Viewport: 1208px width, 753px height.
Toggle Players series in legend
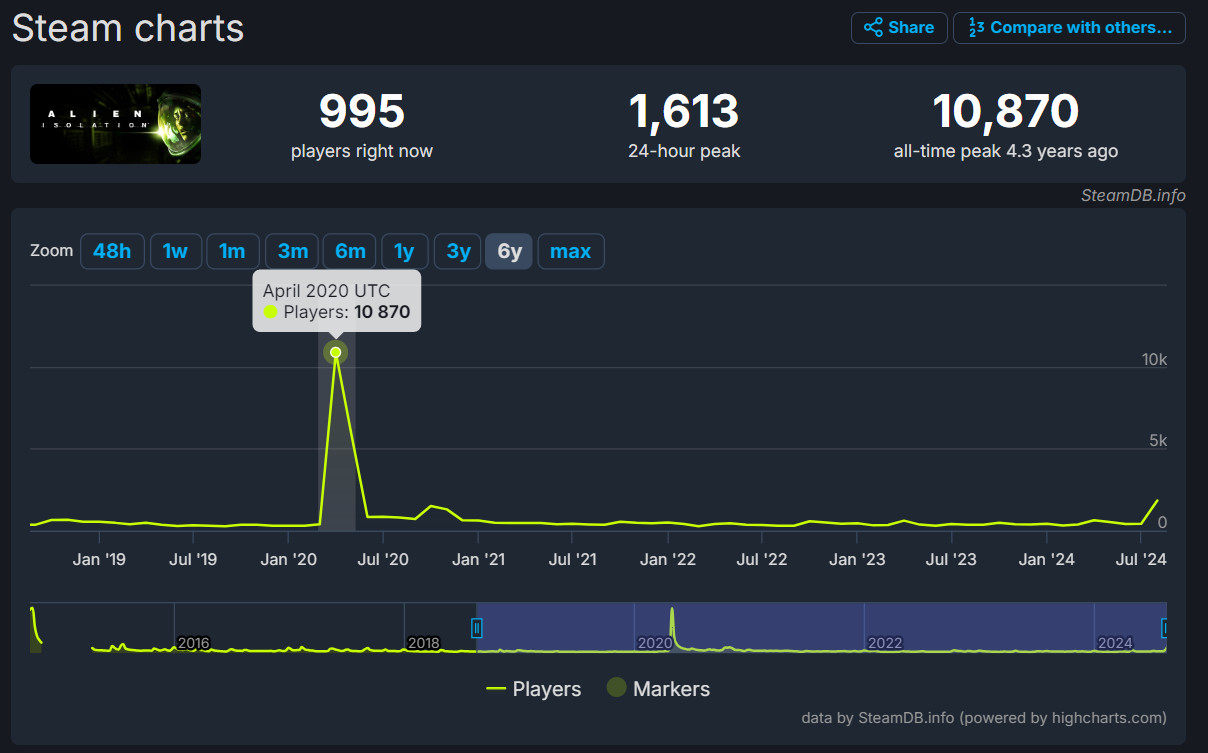[533, 689]
